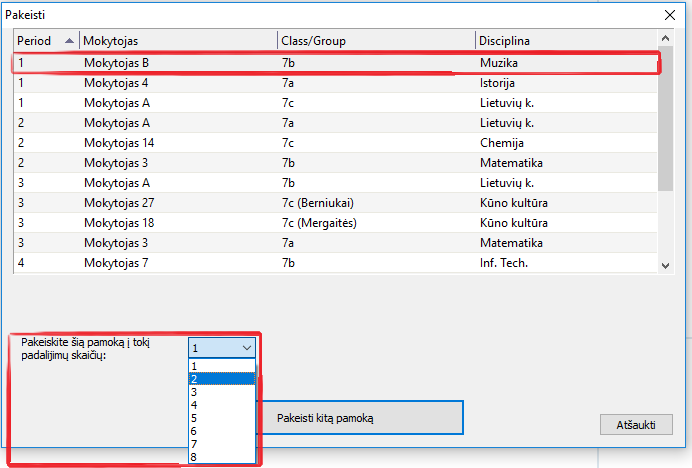
Task: Click the scrollbar up arrow
Action: click(667, 40)
